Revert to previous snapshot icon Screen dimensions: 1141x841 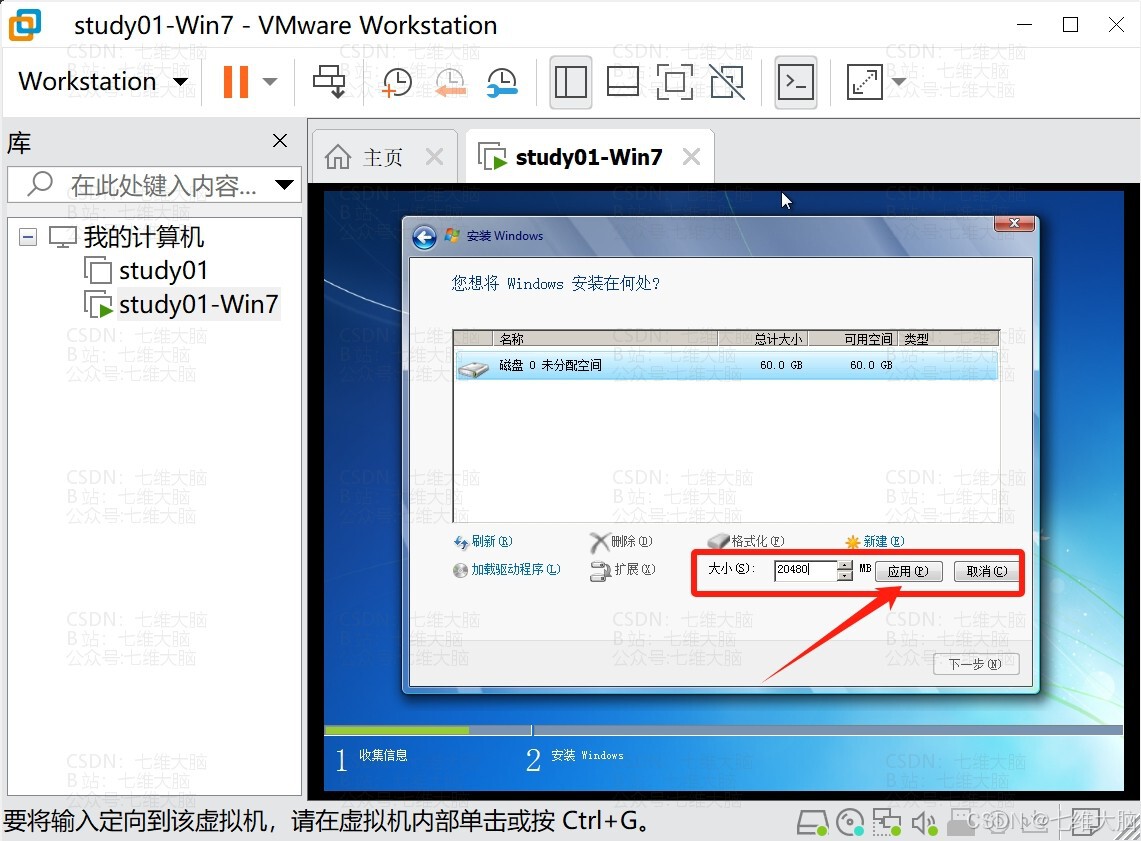450,81
